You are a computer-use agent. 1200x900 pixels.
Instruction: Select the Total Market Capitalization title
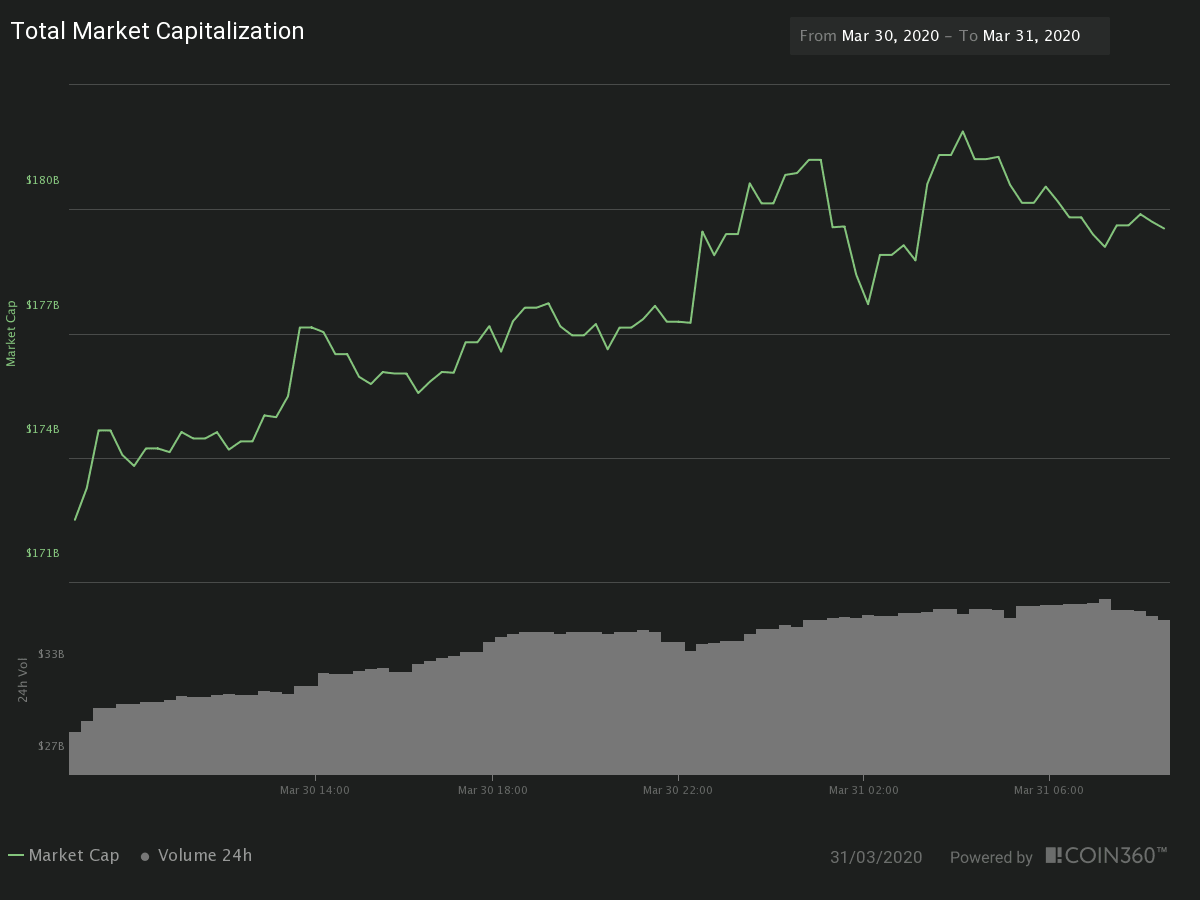[157, 31]
